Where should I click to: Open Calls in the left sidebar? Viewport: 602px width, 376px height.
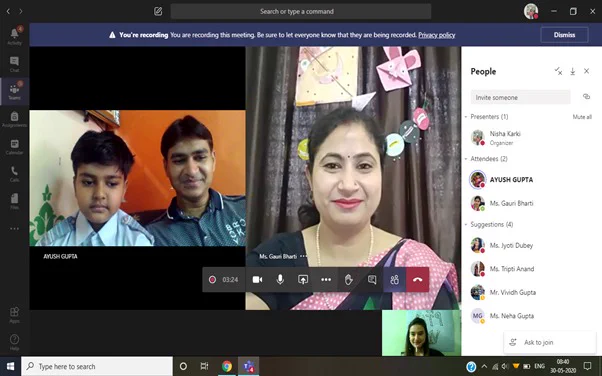click(15, 174)
